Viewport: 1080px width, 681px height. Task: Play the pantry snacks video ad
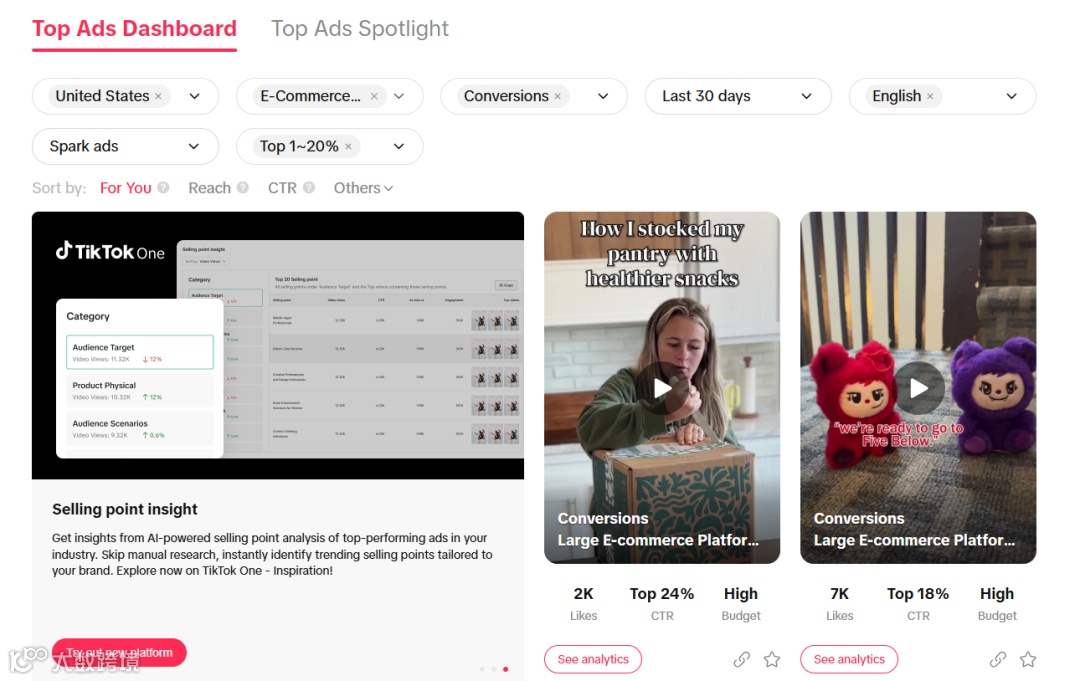[662, 388]
